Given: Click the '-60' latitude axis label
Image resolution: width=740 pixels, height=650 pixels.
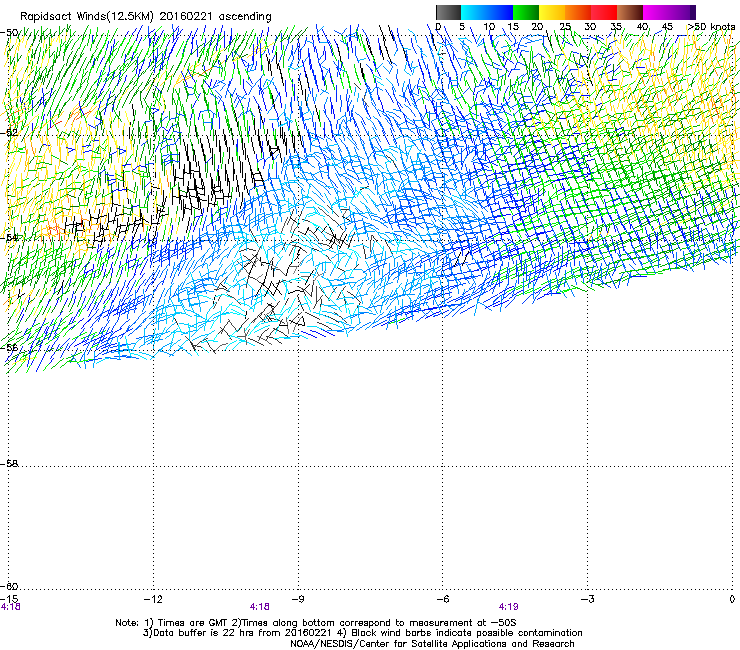Looking at the screenshot, I should (x=9, y=586).
